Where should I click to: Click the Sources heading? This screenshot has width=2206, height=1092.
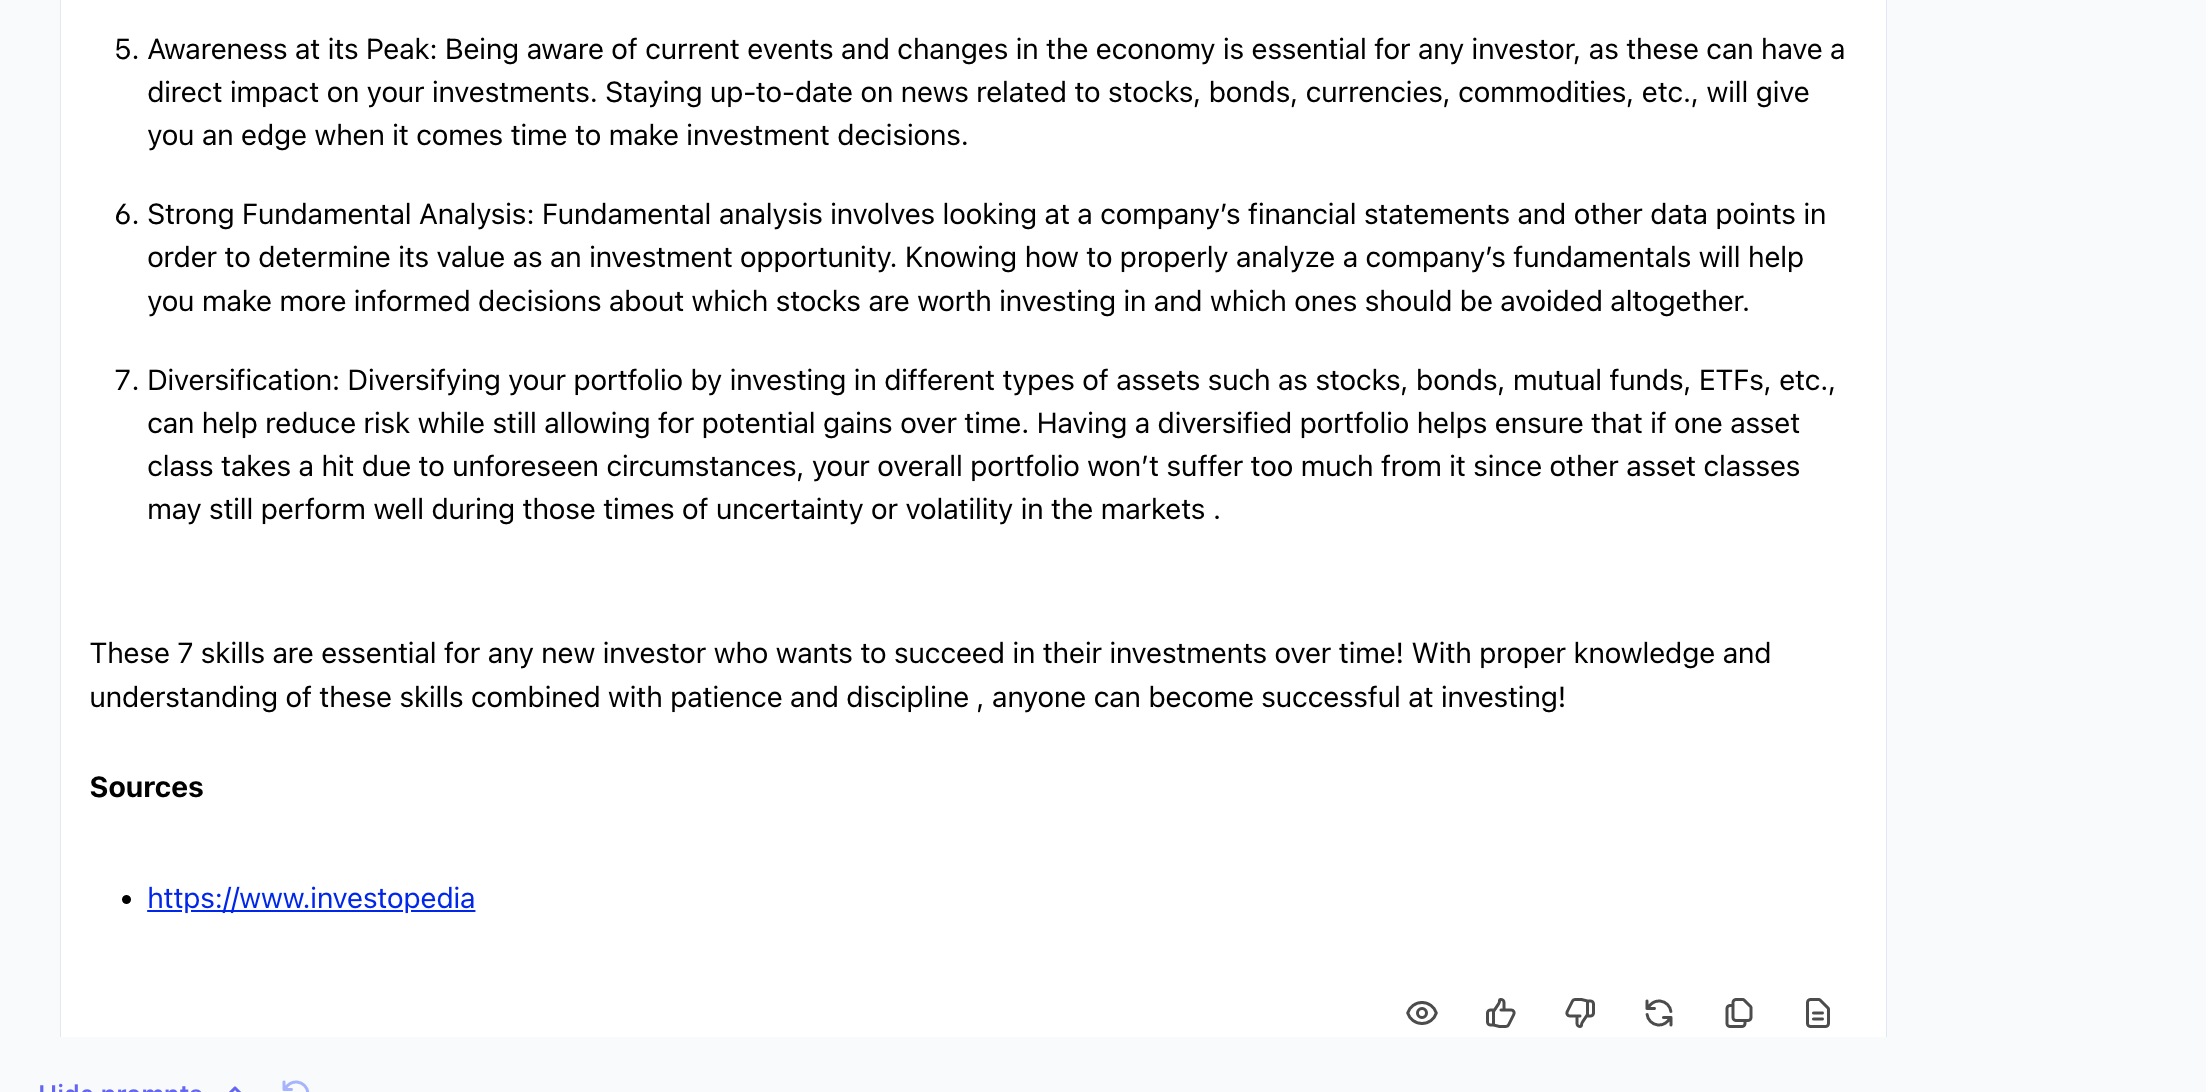click(146, 787)
